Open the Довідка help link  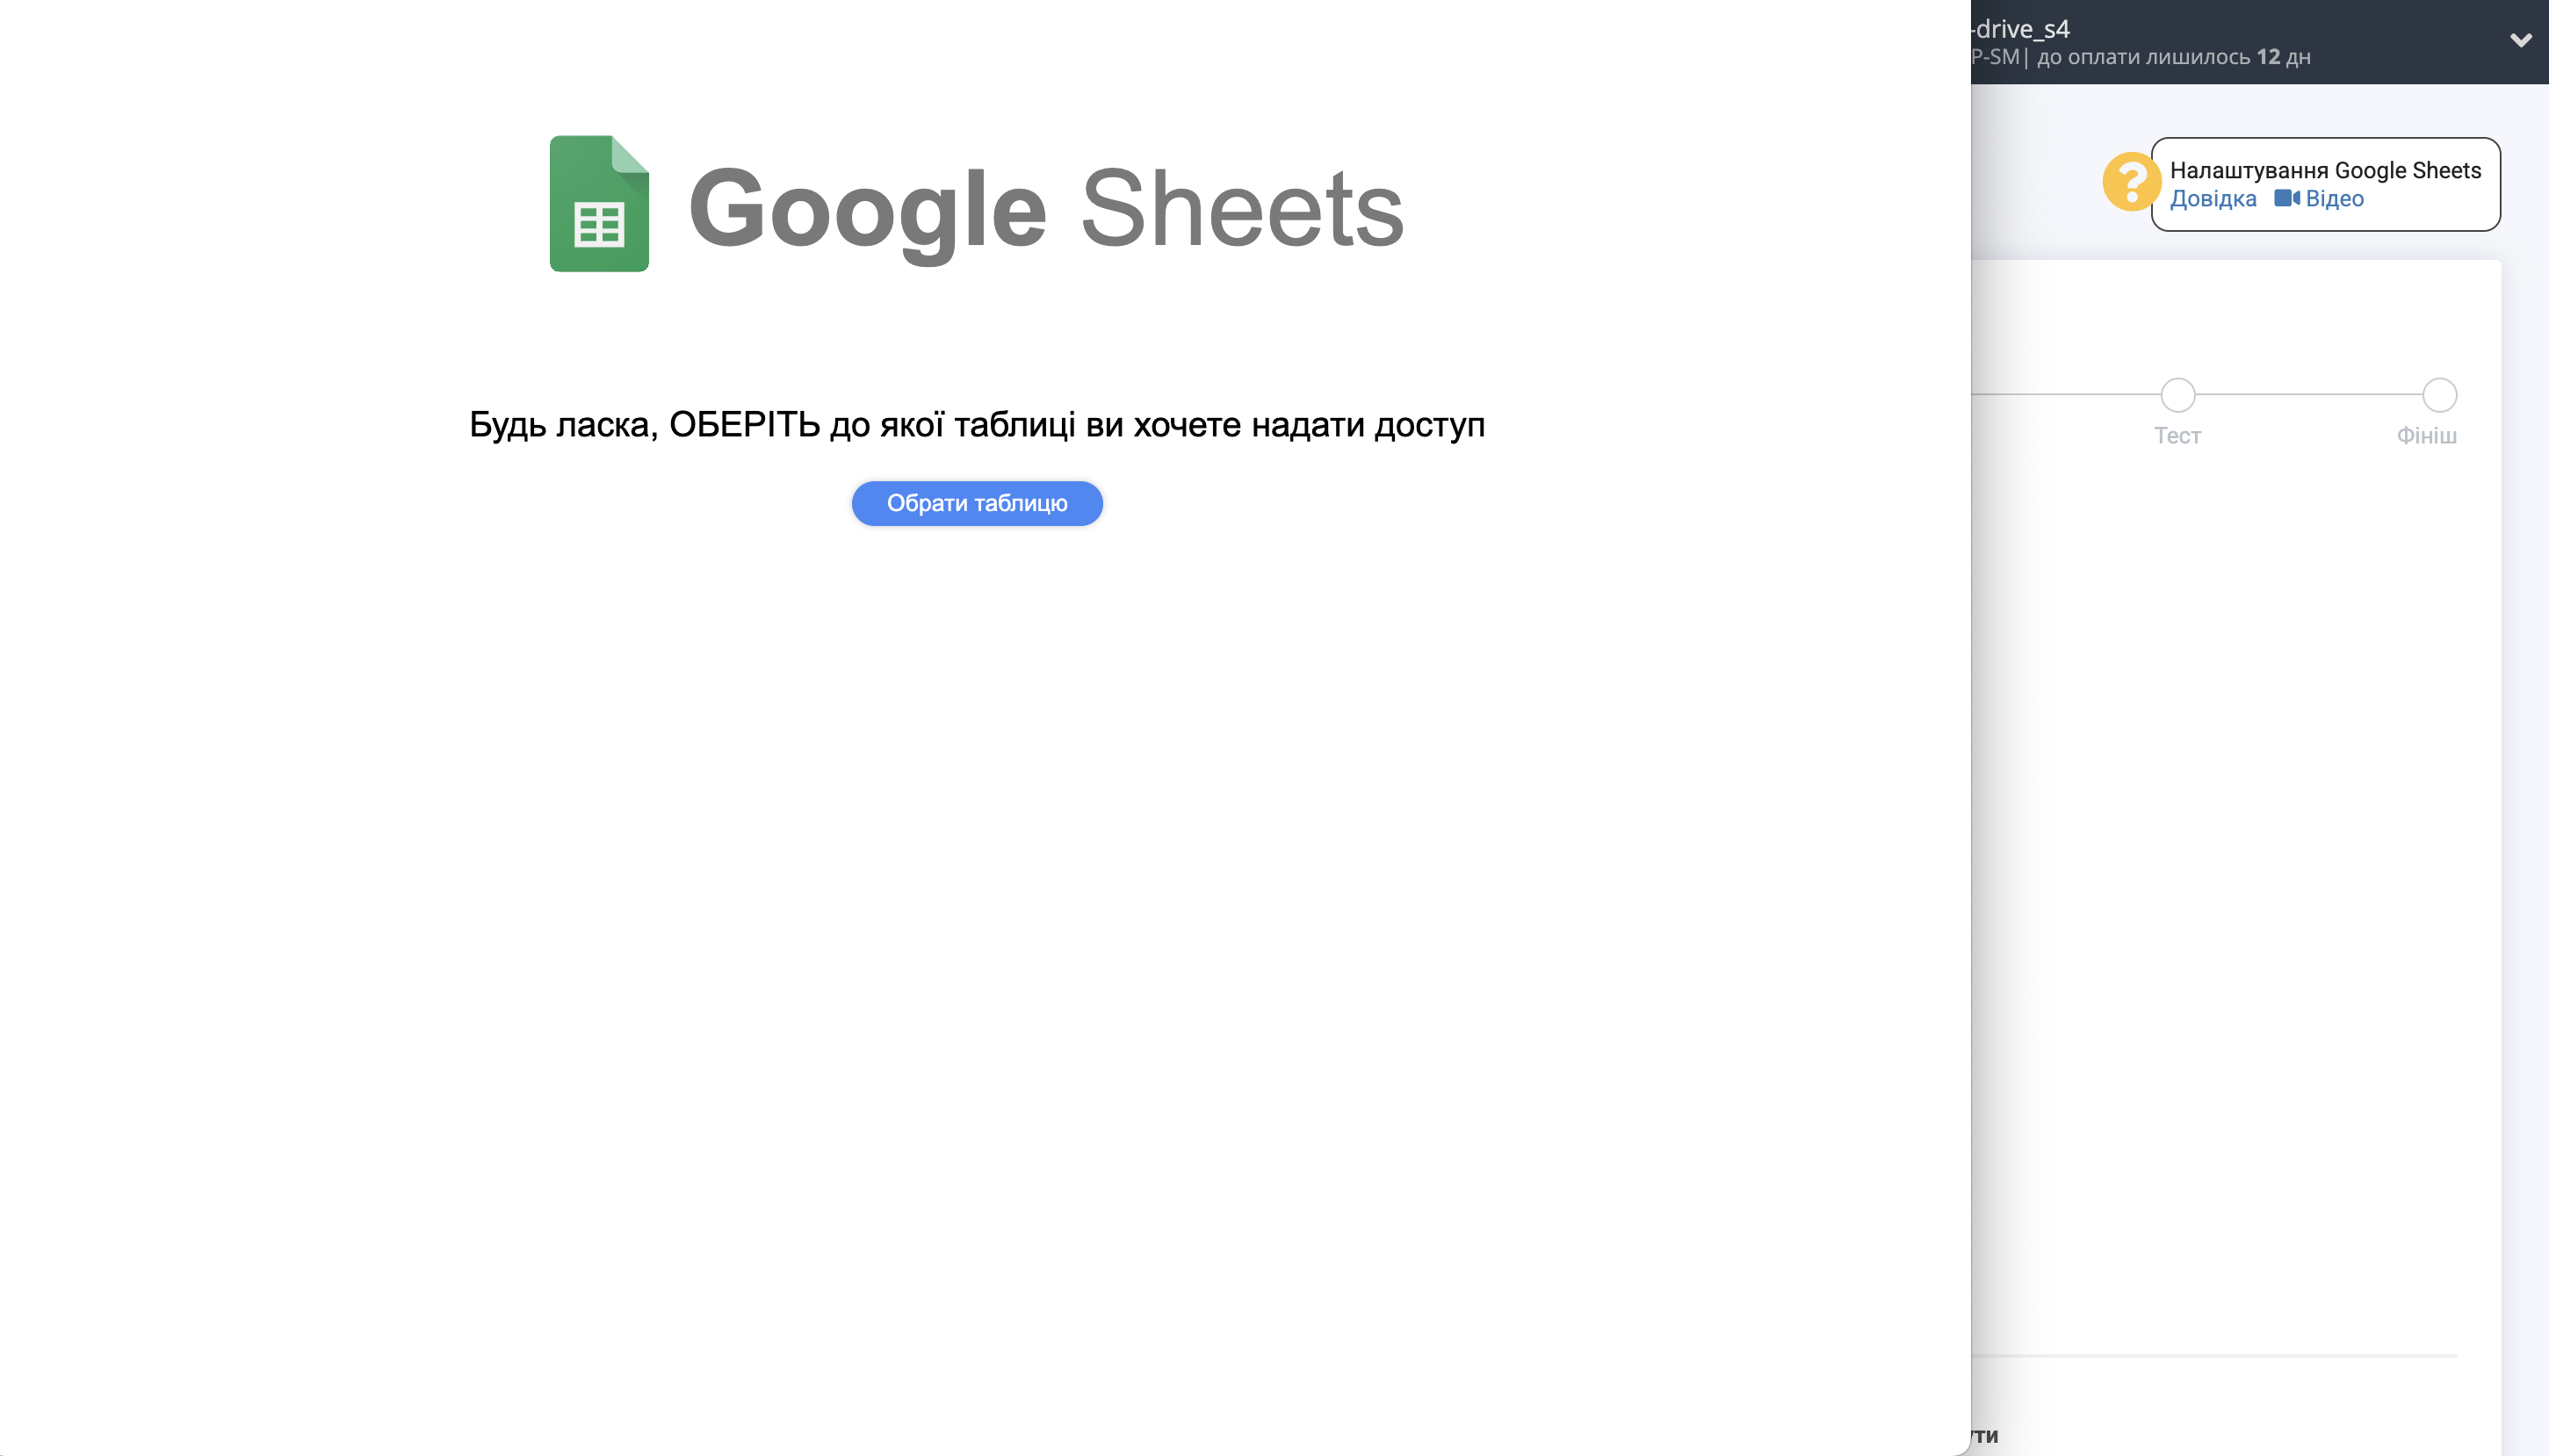click(2213, 199)
